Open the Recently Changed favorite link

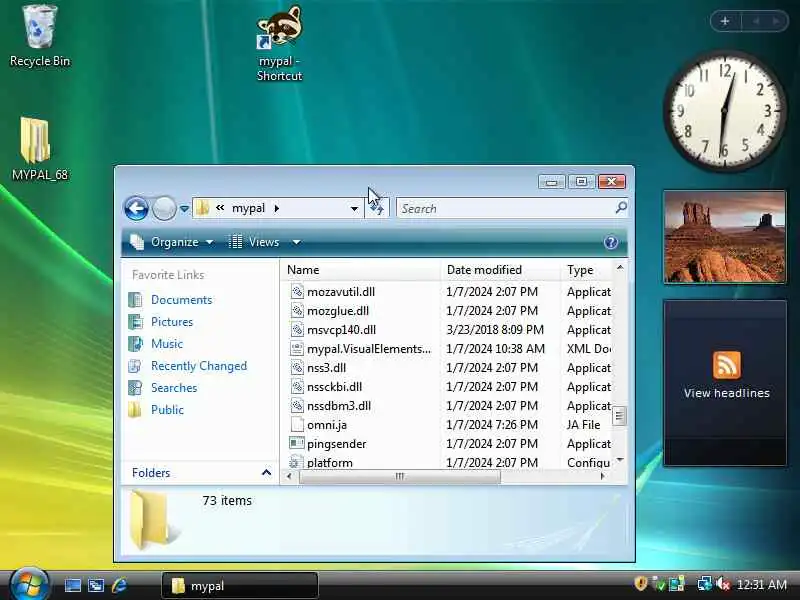click(199, 366)
